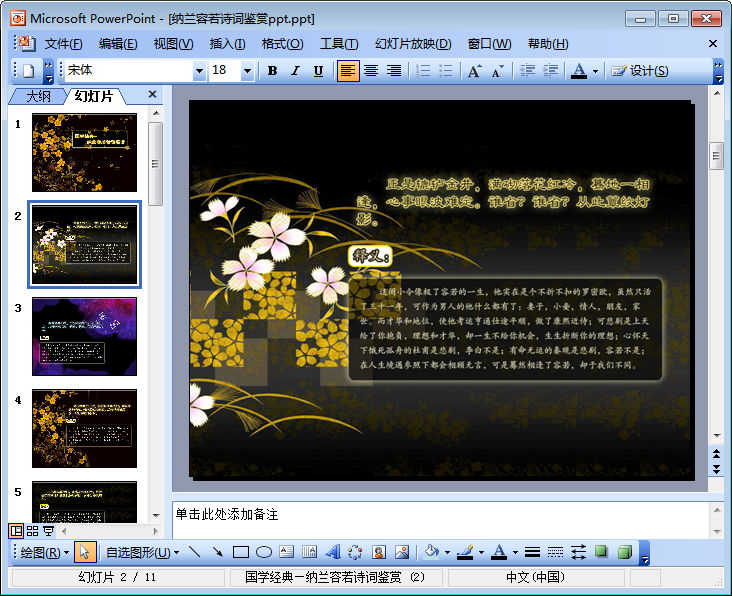Insert a vertical text box
This screenshot has width=732, height=596.
click(310, 553)
